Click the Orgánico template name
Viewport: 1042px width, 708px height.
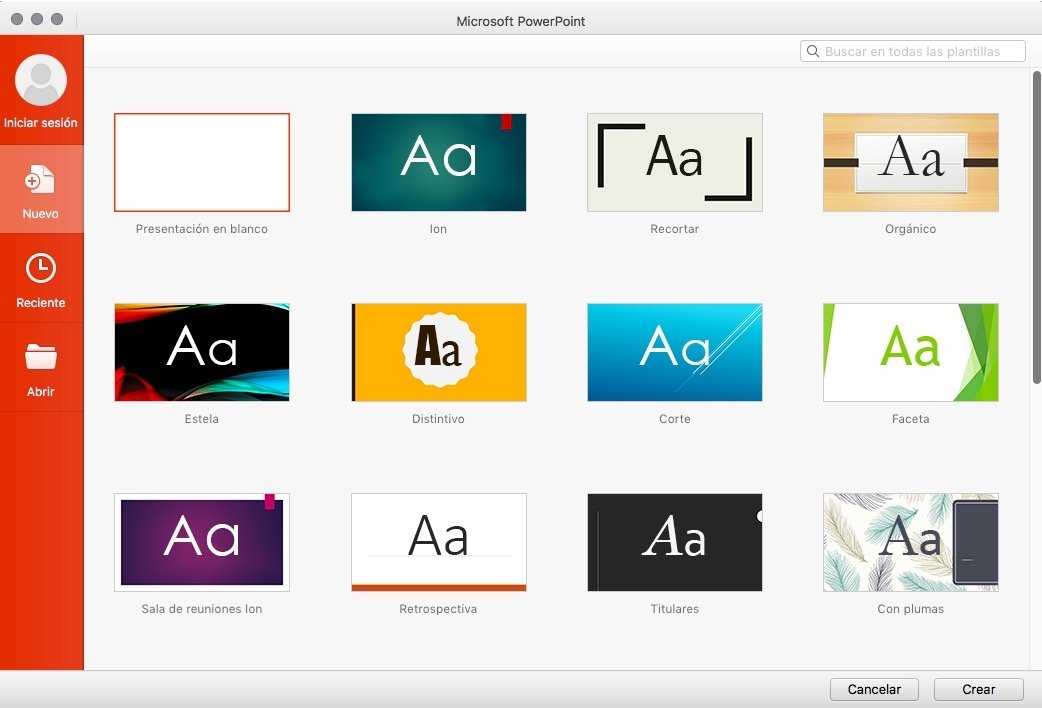tap(910, 229)
